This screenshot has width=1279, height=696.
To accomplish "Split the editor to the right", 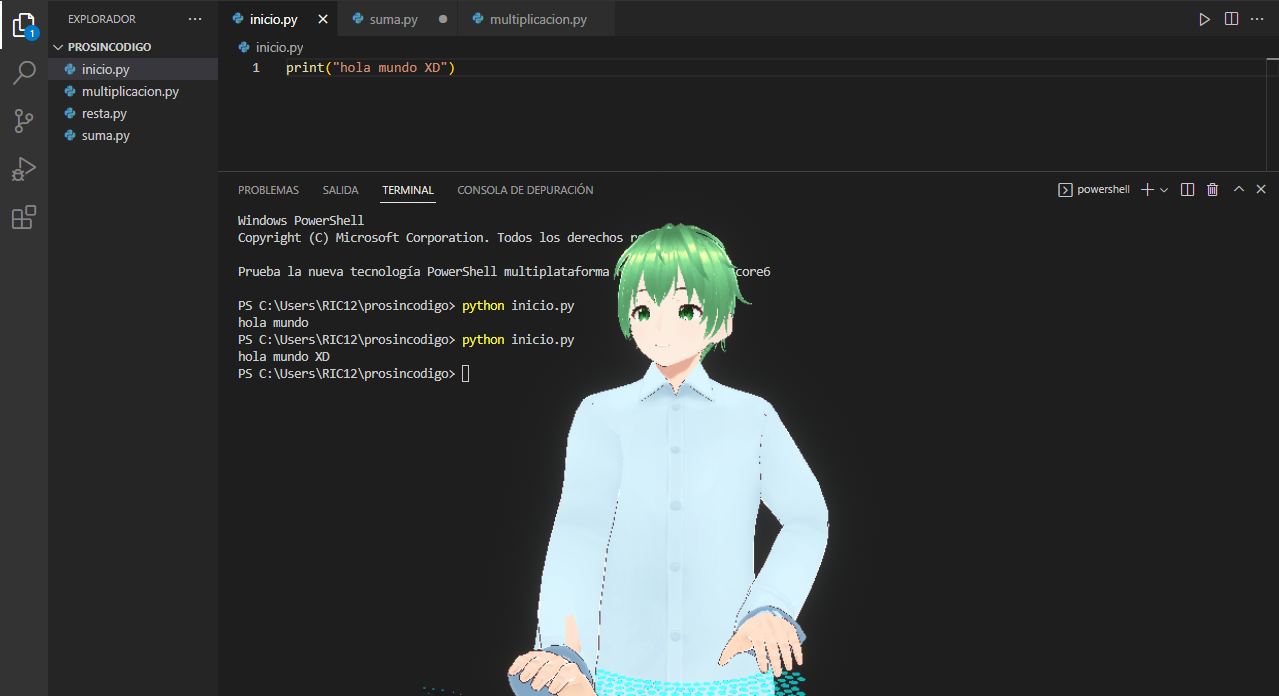I will (1231, 19).
